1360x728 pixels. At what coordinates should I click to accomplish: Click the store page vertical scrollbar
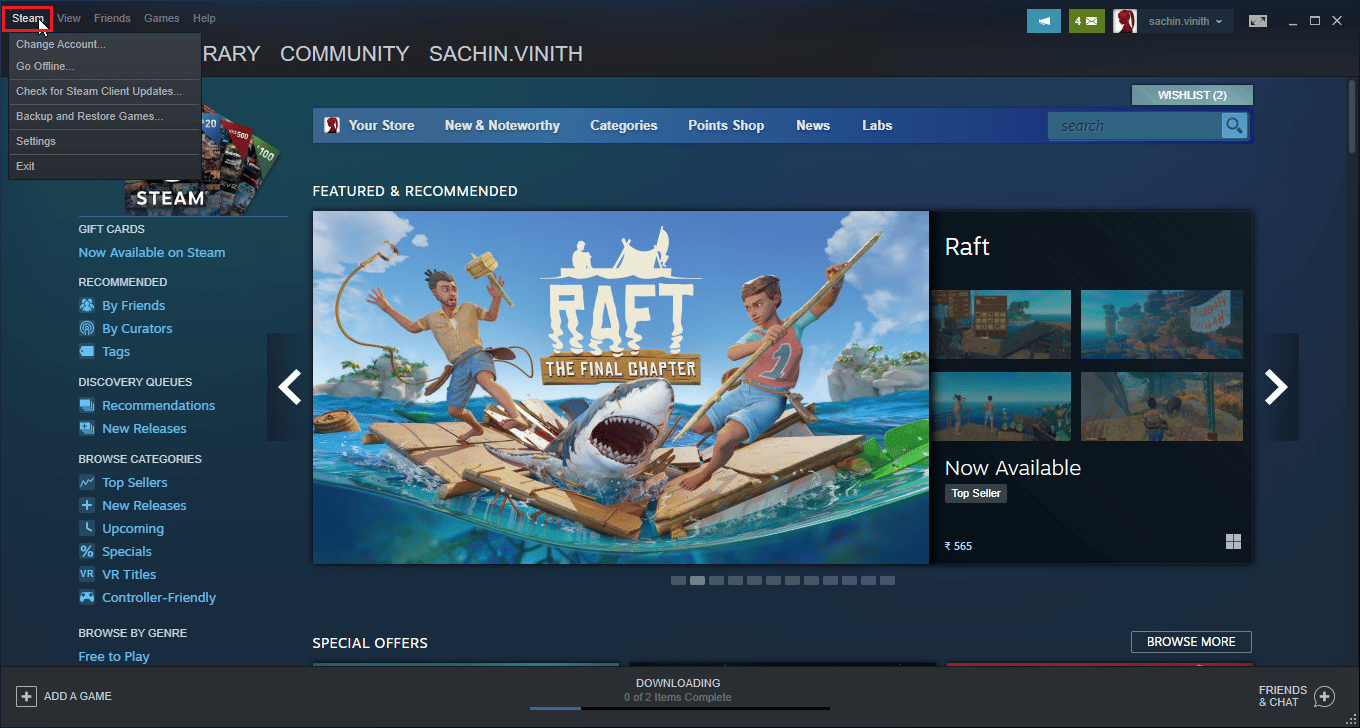(1353, 116)
